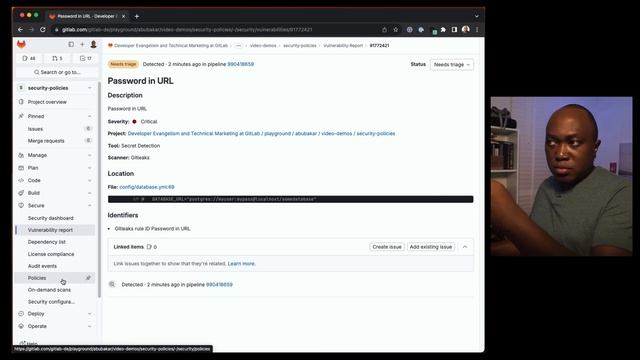
Task: Expand collapsed breadcrumb ellipsis
Action: (239, 46)
